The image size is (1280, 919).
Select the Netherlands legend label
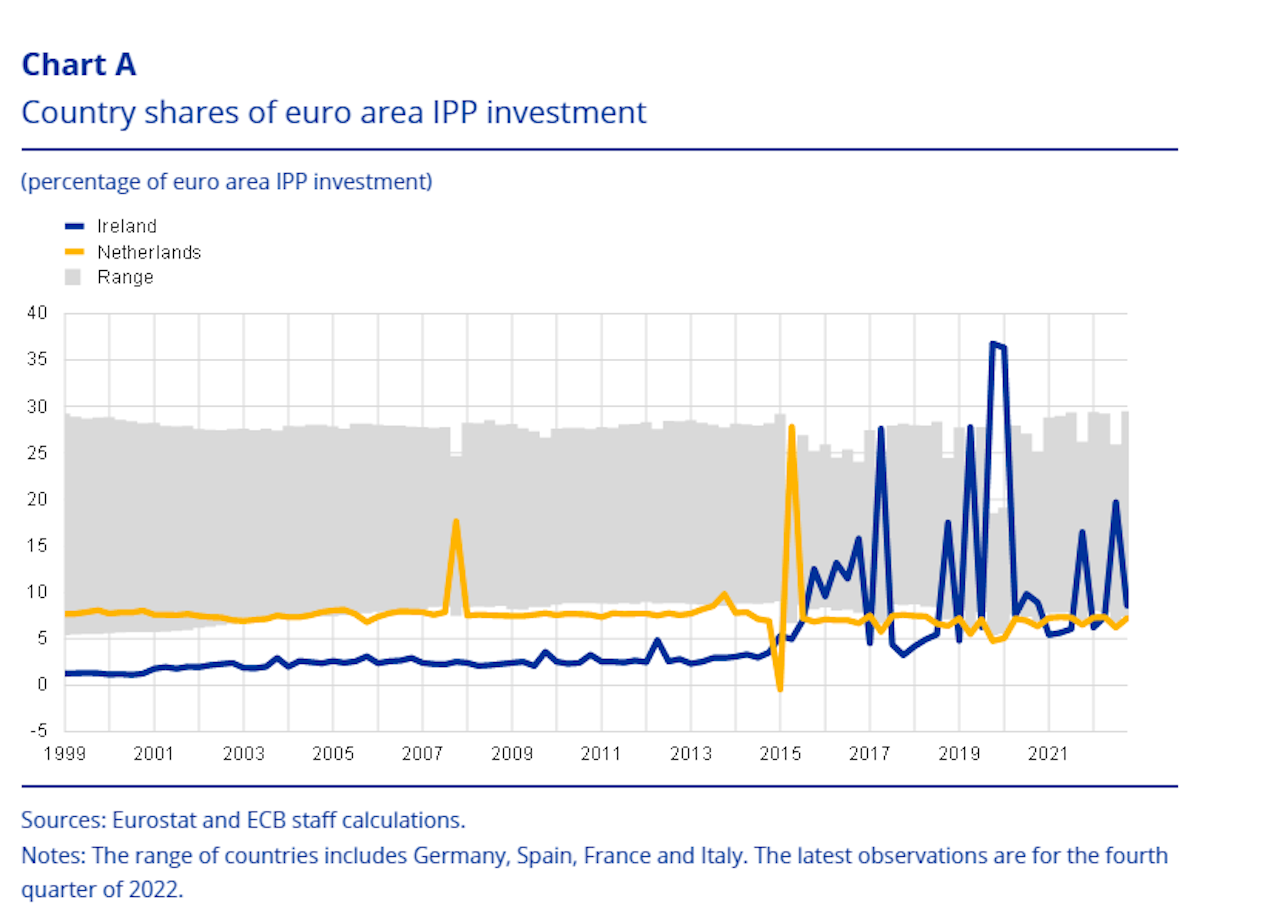pos(149,252)
